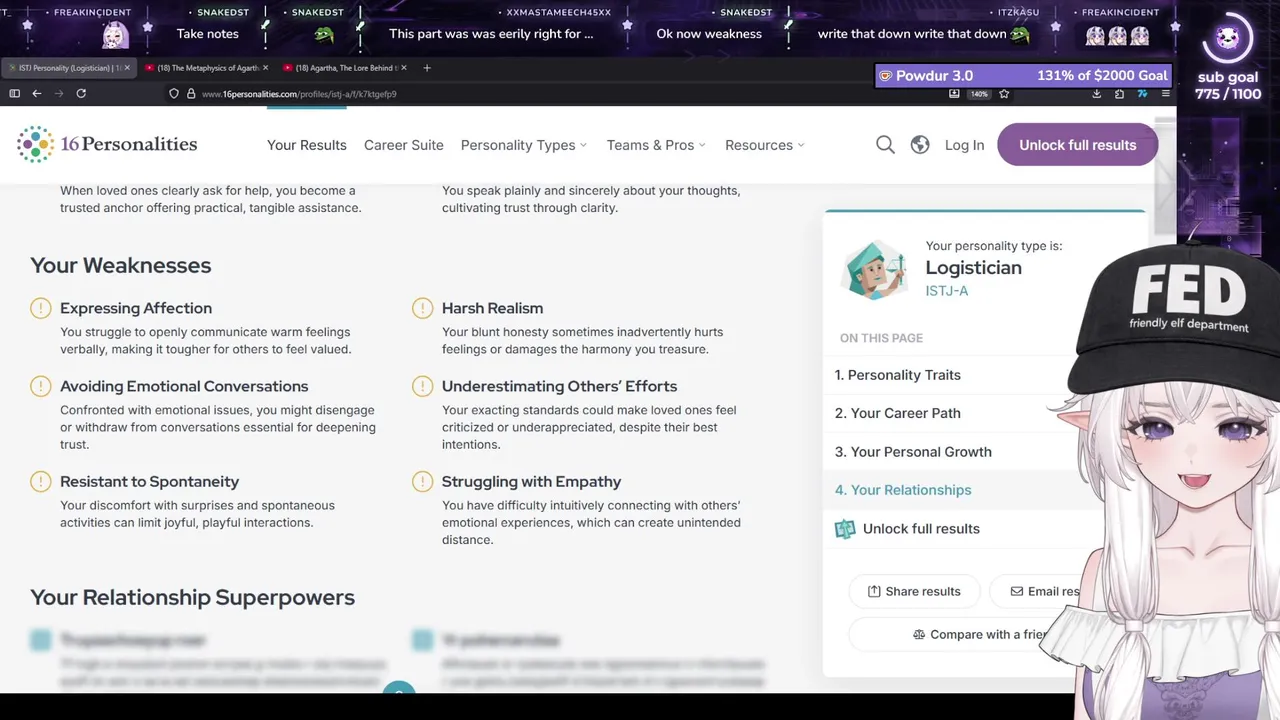The height and width of the screenshot is (720, 1280).
Task: Click the Logistician title text
Action: 974,268
